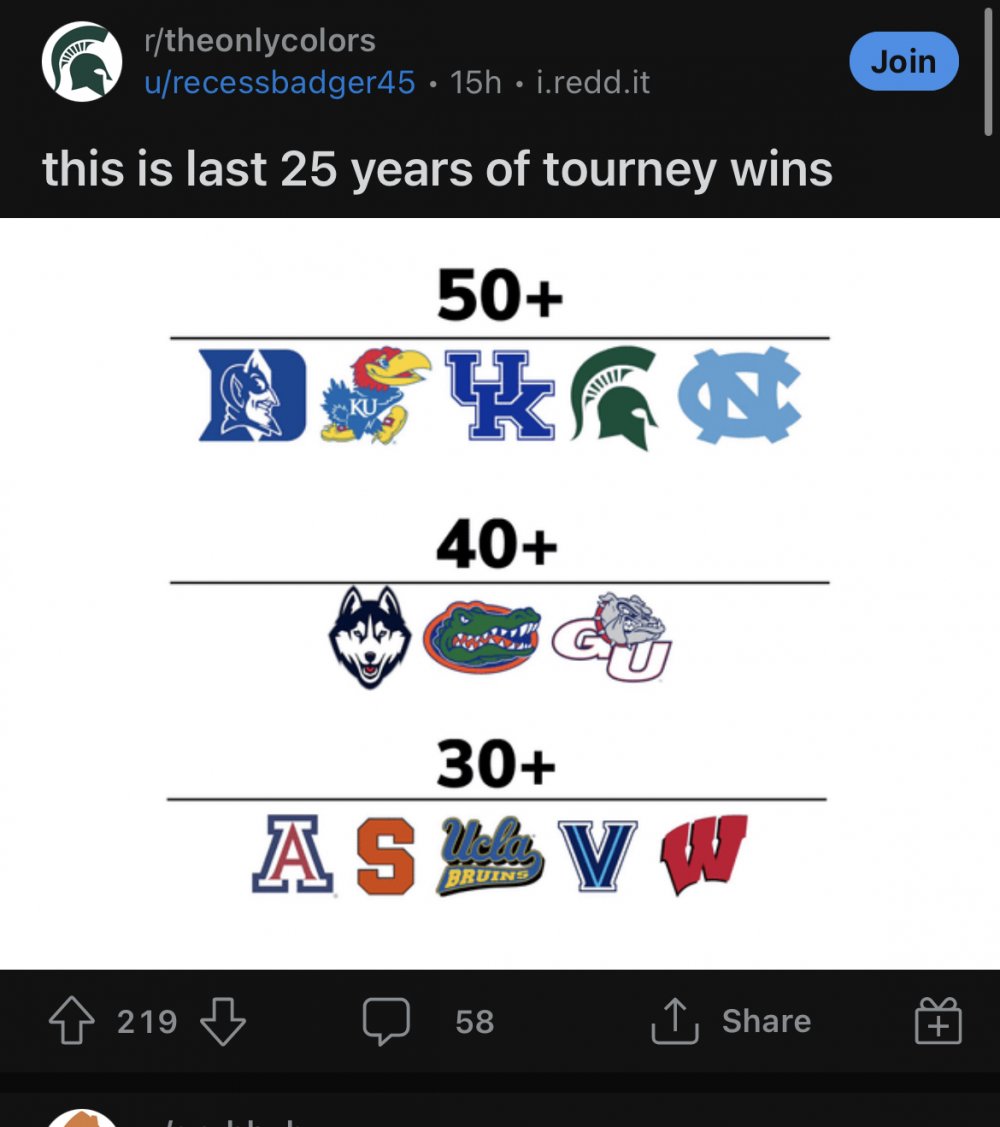Tap the Kentucky UK logo
The height and width of the screenshot is (1127, 1000).
[500, 396]
